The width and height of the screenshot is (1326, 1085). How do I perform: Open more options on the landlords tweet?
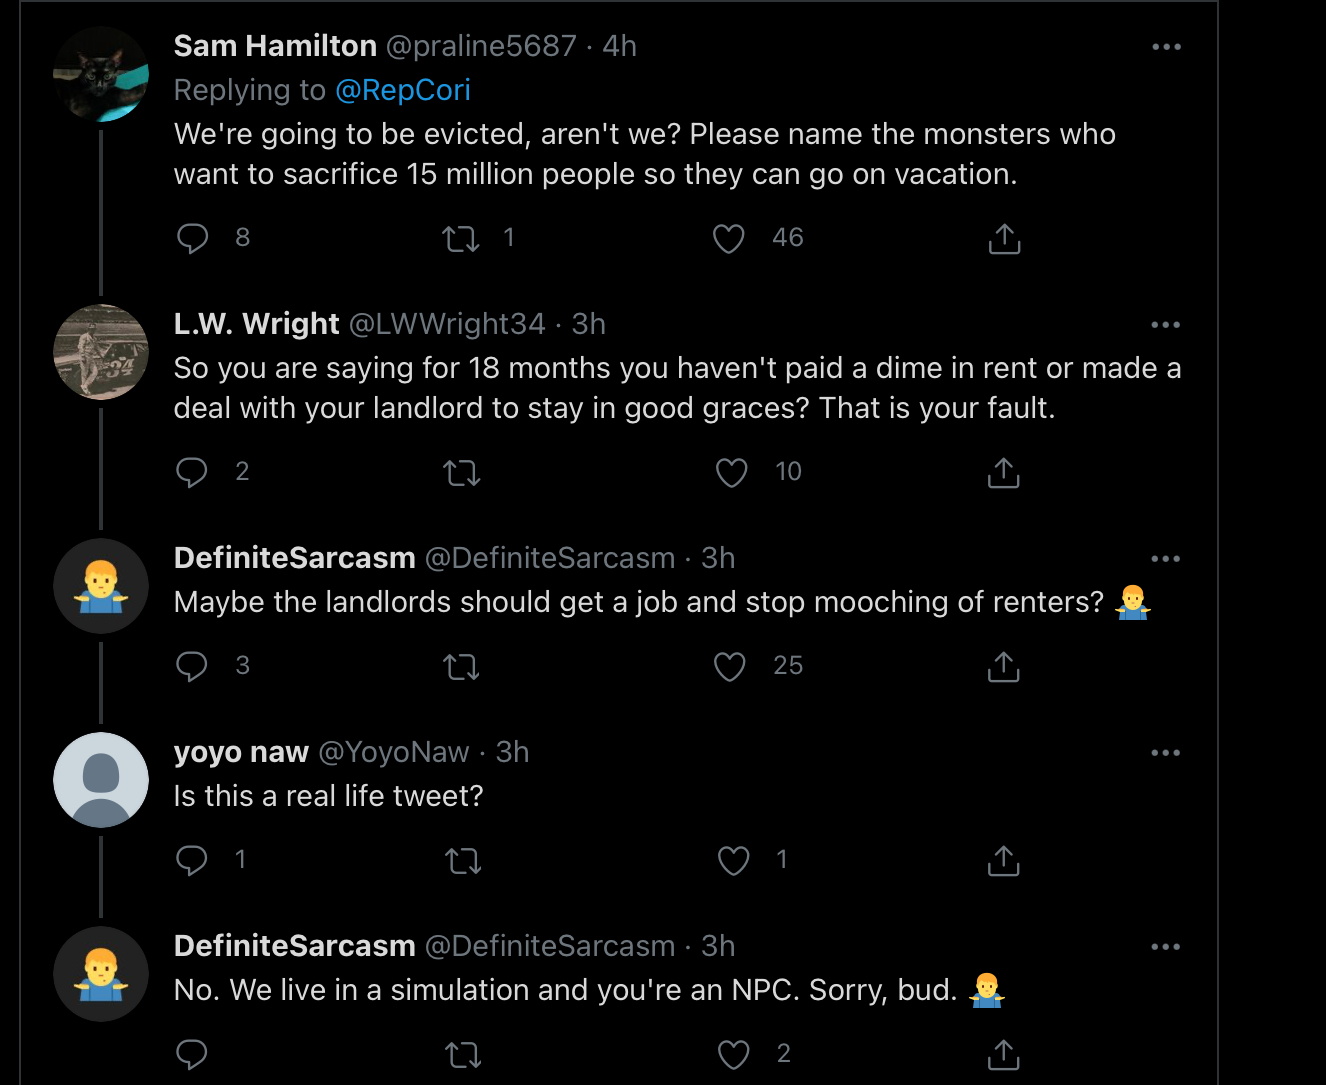(x=1166, y=559)
